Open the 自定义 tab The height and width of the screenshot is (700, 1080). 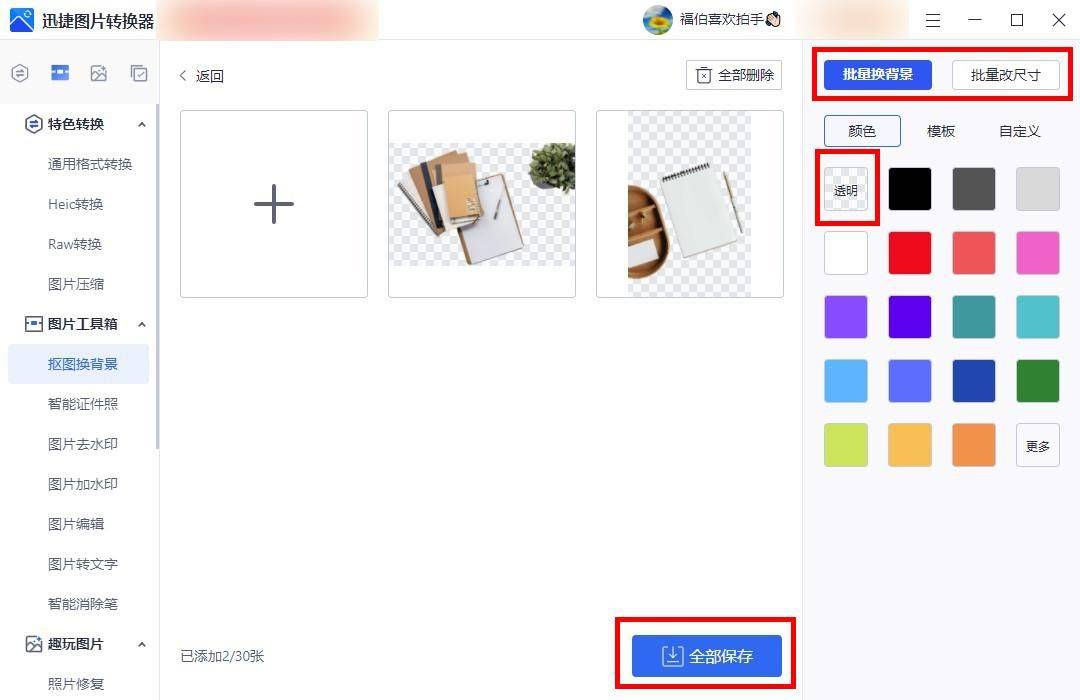1019,131
